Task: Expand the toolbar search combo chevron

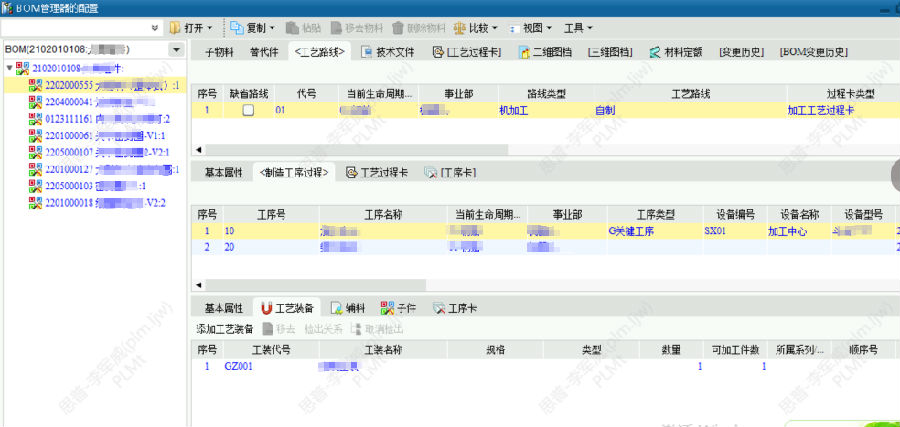Action: [x=154, y=28]
